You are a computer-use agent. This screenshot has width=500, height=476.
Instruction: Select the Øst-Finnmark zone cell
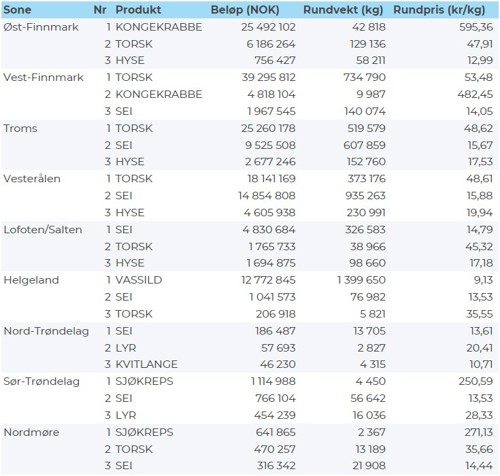coord(41,27)
